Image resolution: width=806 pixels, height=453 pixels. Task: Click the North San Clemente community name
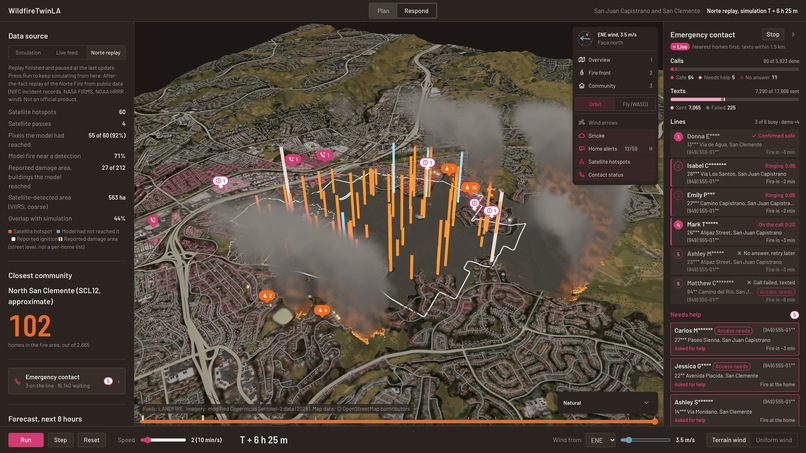click(54, 296)
